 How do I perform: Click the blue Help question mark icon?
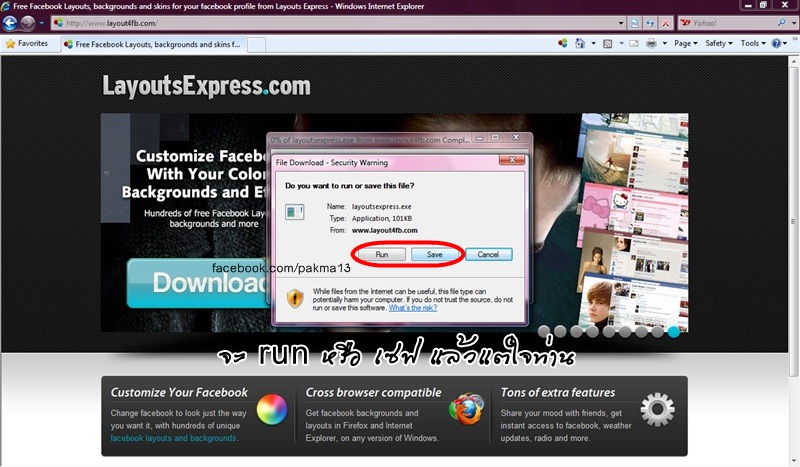coord(776,43)
